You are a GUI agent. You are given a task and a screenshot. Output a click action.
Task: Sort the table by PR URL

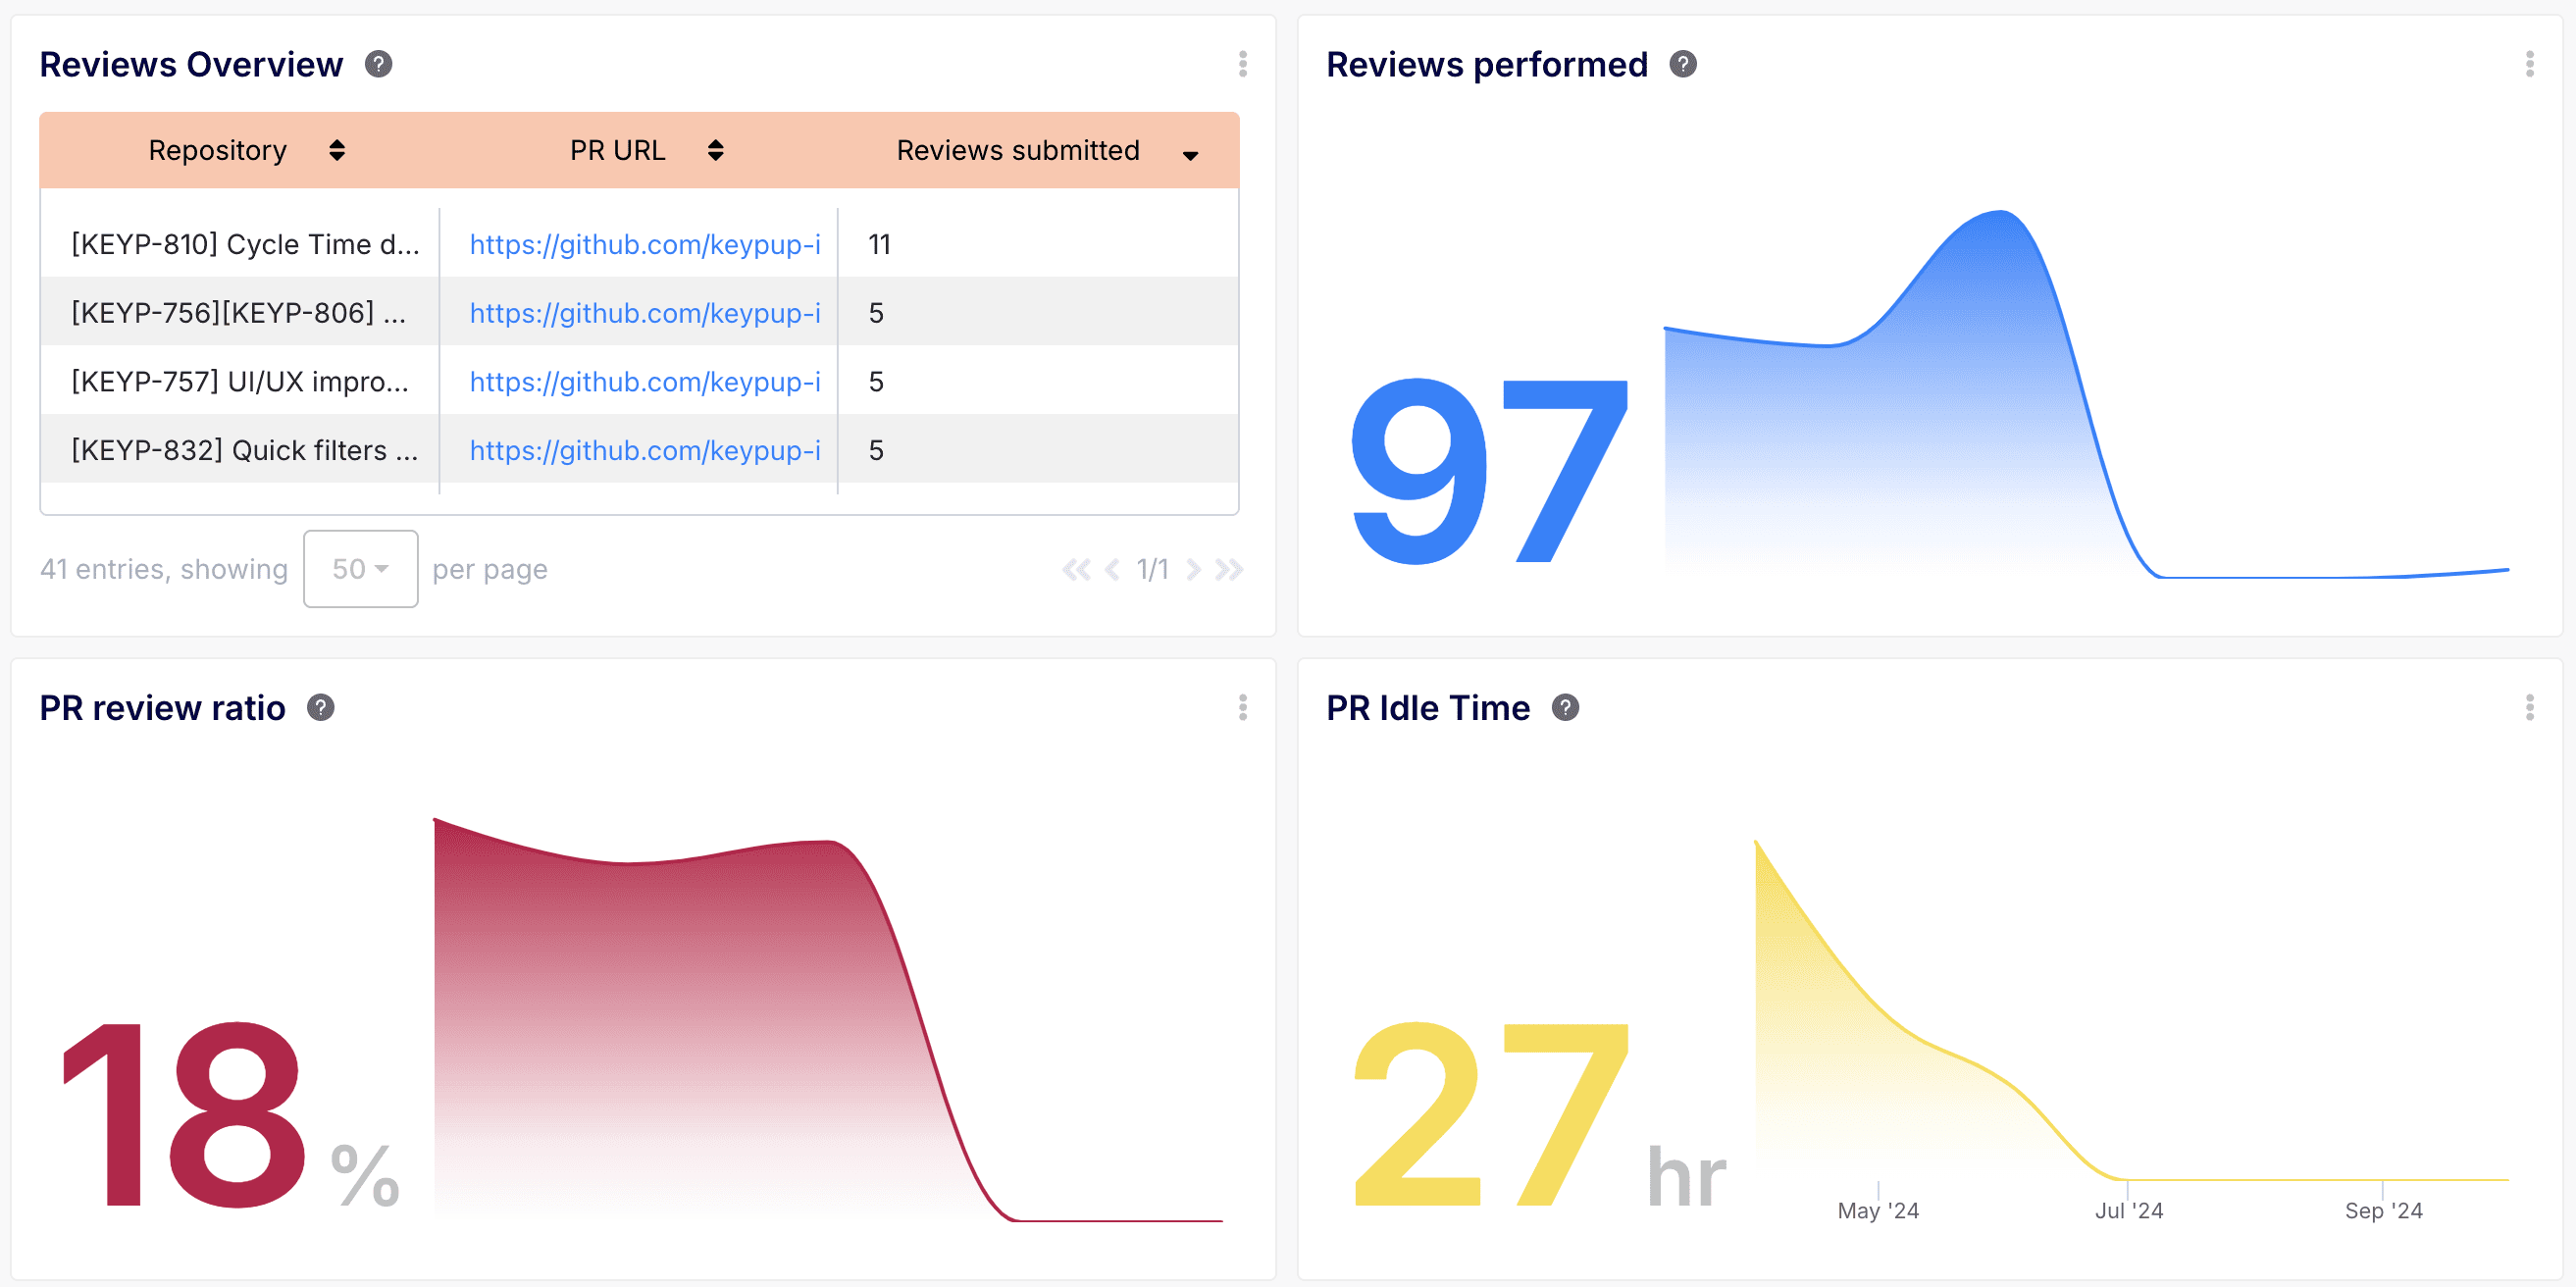716,150
